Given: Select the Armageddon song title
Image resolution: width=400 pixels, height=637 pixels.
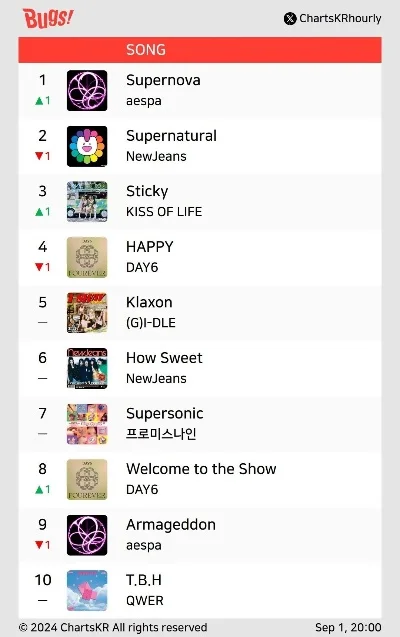Looking at the screenshot, I should (x=171, y=524).
